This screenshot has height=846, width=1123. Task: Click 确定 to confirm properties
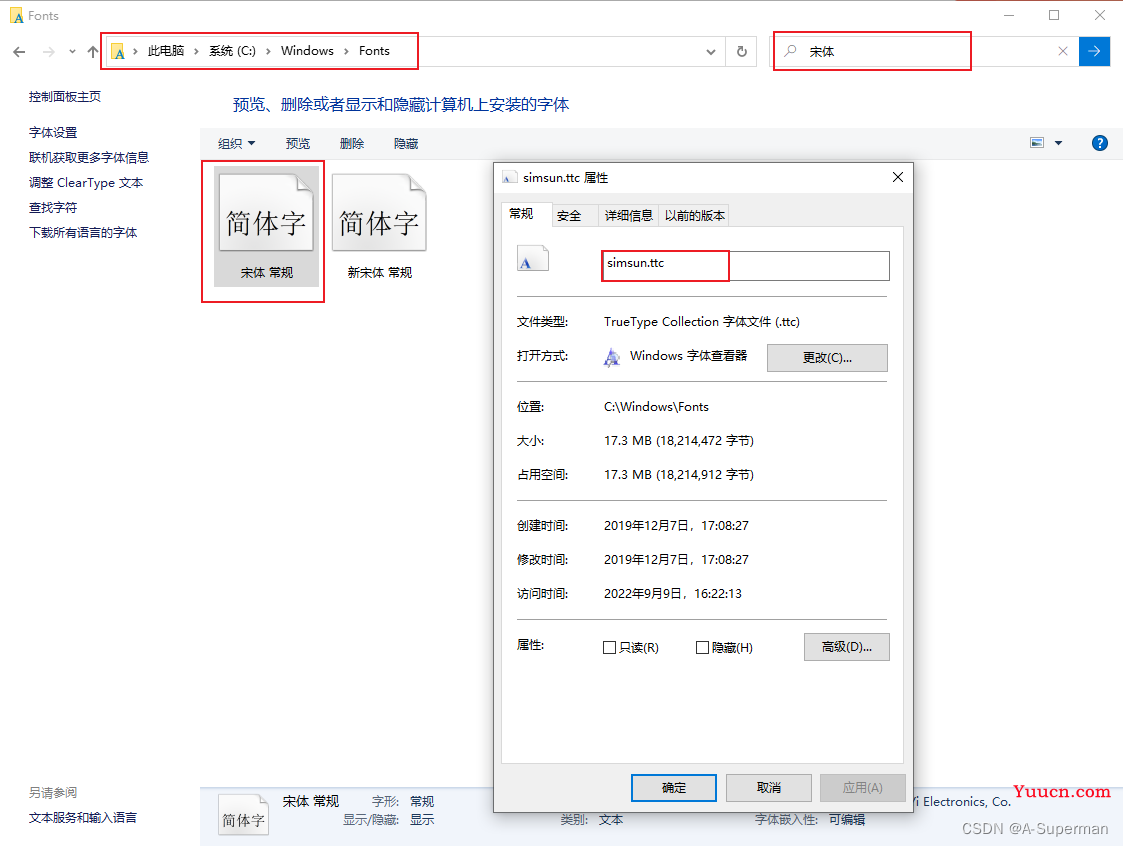[x=673, y=788]
